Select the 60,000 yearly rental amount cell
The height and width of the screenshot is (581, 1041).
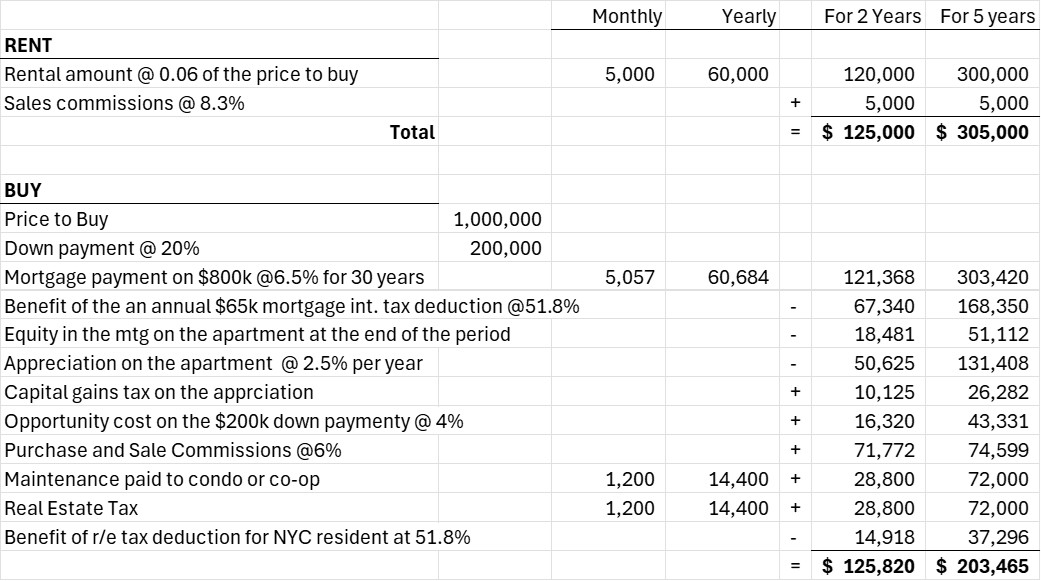[x=738, y=74]
